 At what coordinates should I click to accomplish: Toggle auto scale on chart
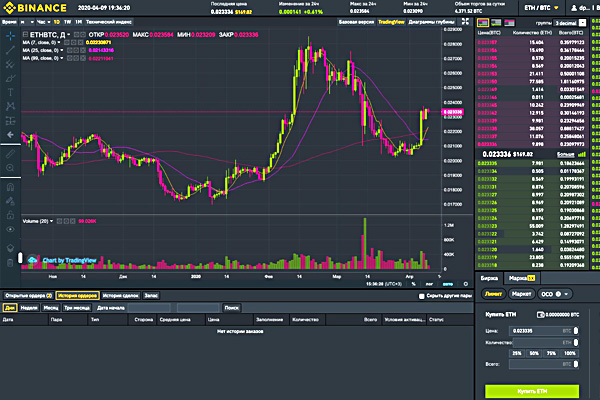tap(448, 284)
